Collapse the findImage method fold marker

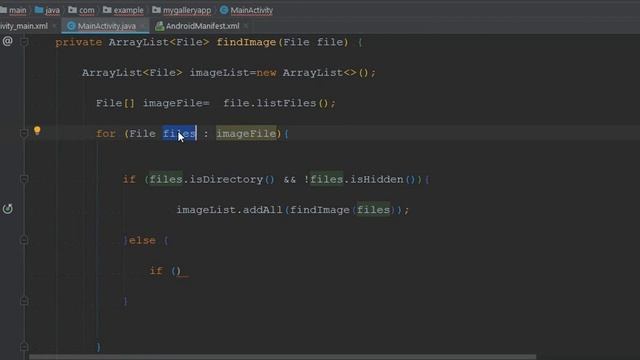[x=24, y=42]
